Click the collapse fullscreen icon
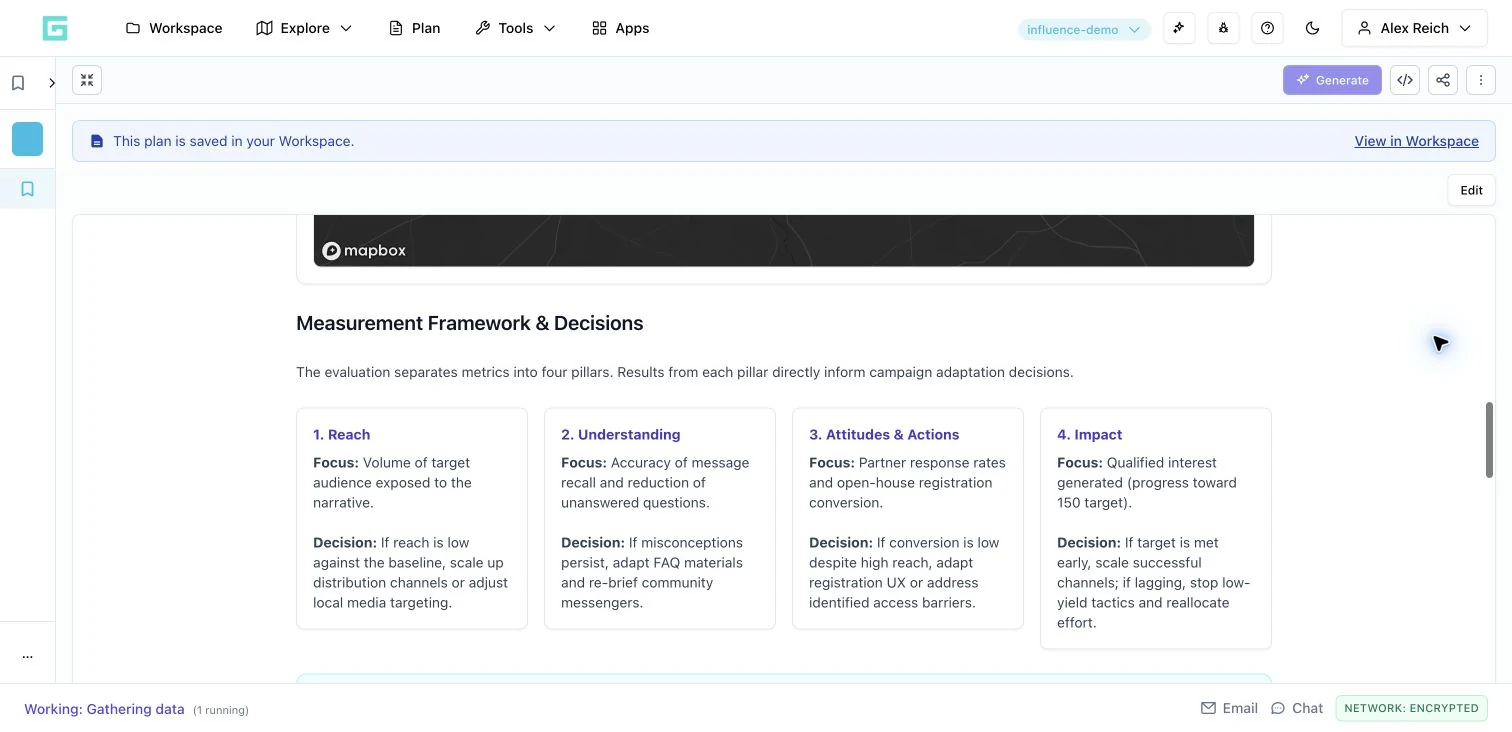 (x=87, y=80)
